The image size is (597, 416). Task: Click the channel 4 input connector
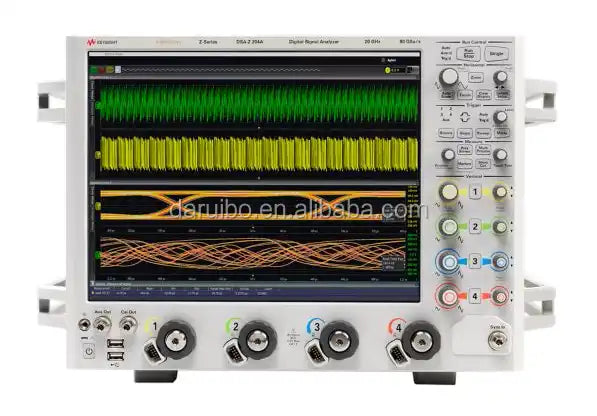[421, 340]
